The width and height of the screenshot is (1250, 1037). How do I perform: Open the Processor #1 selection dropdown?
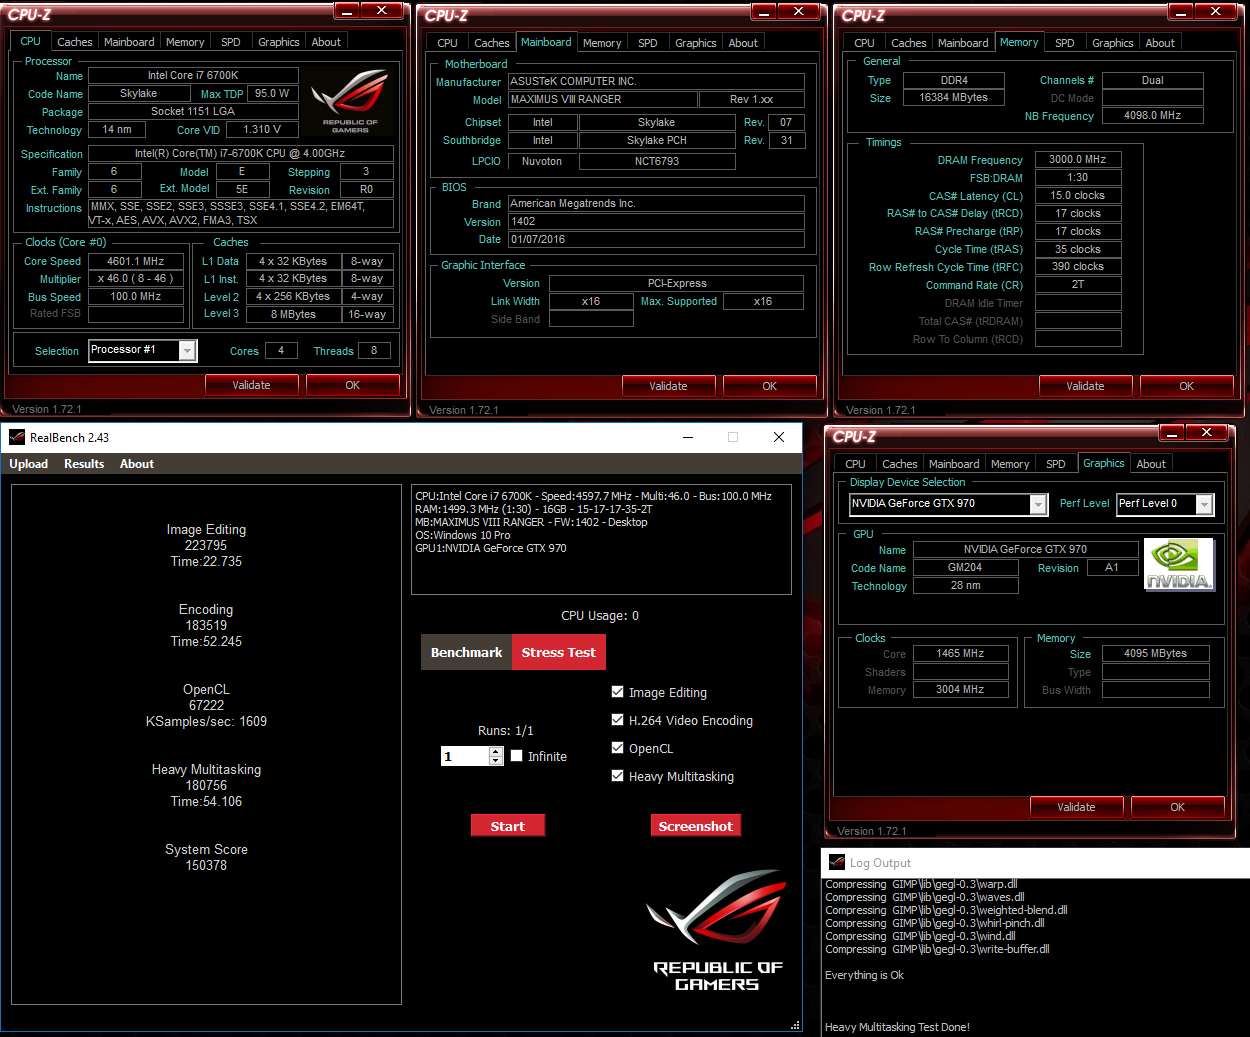(187, 350)
